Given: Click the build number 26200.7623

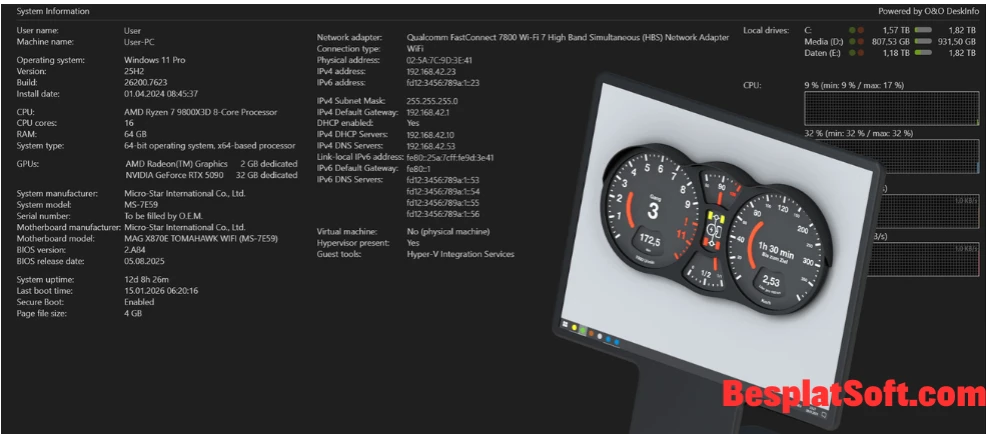Looking at the screenshot, I should (x=145, y=82).
